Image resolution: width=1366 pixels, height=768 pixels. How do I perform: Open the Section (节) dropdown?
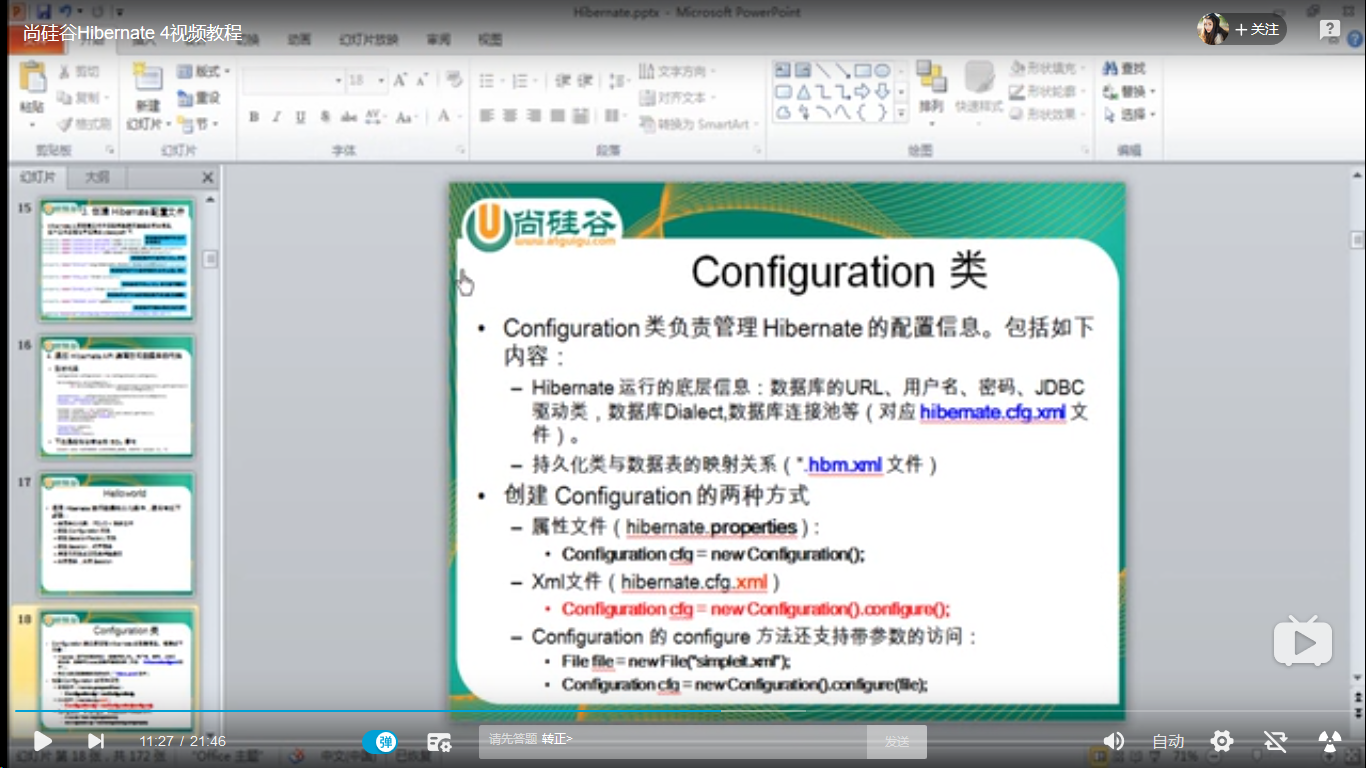click(x=198, y=124)
